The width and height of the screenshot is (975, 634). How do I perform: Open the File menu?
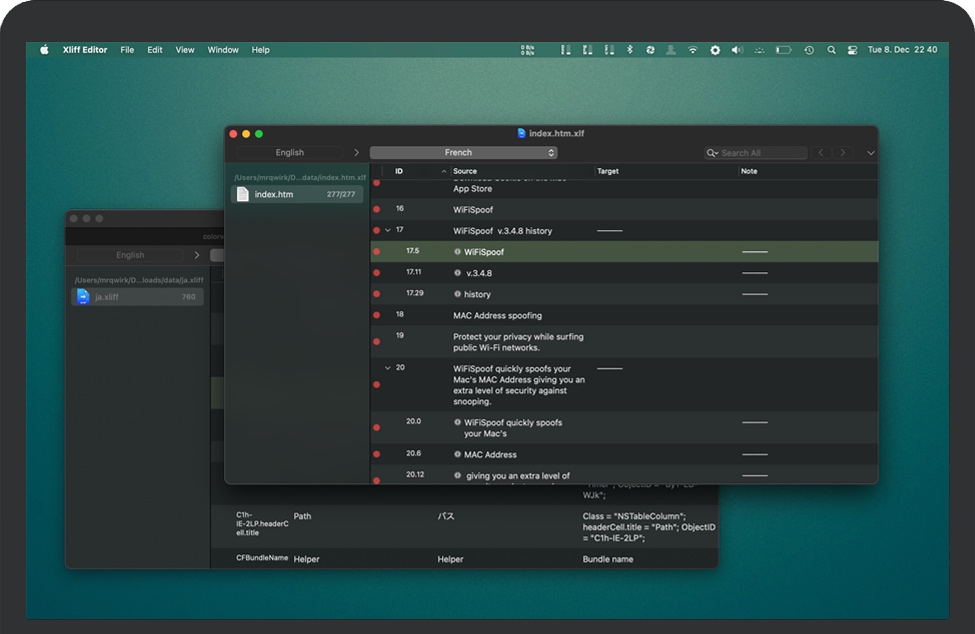127,50
